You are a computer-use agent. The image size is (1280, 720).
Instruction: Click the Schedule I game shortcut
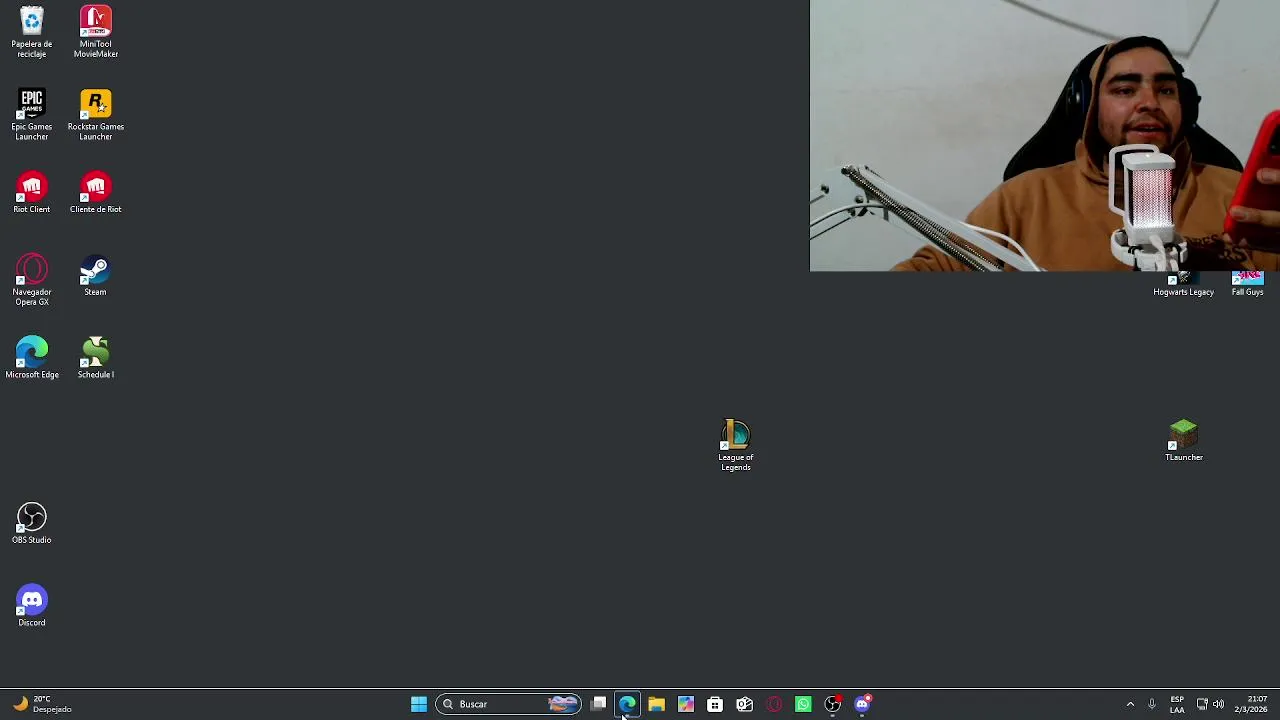click(96, 358)
